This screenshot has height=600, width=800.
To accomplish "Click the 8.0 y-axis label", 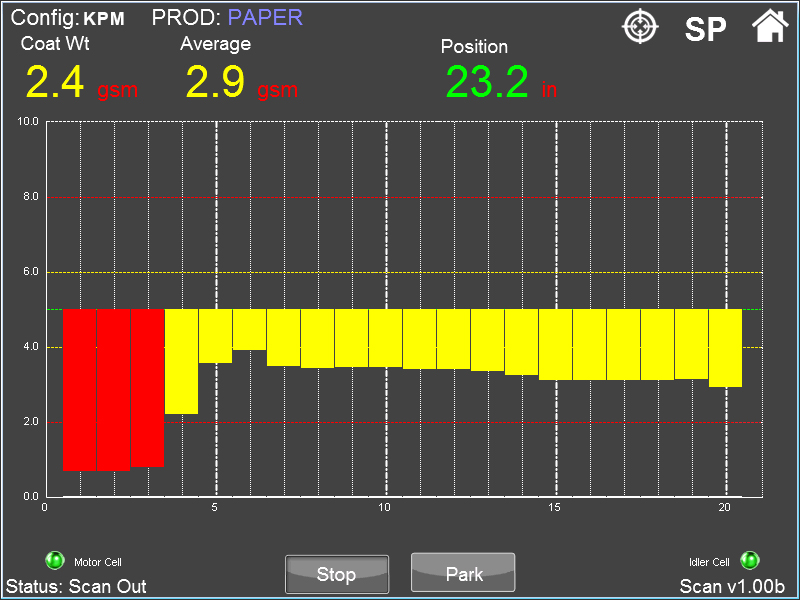I will pyautogui.click(x=31, y=196).
